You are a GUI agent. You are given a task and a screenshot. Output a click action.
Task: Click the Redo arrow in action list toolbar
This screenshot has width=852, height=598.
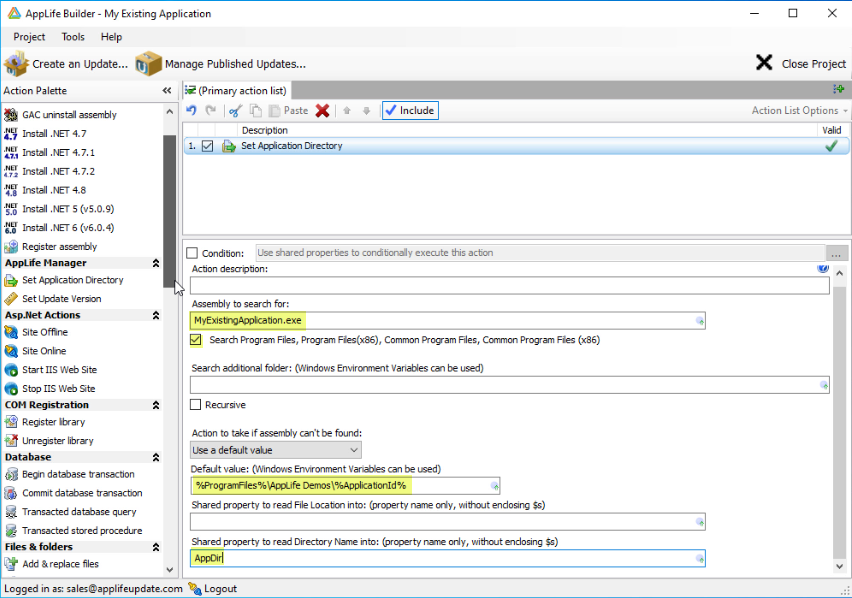click(x=211, y=111)
